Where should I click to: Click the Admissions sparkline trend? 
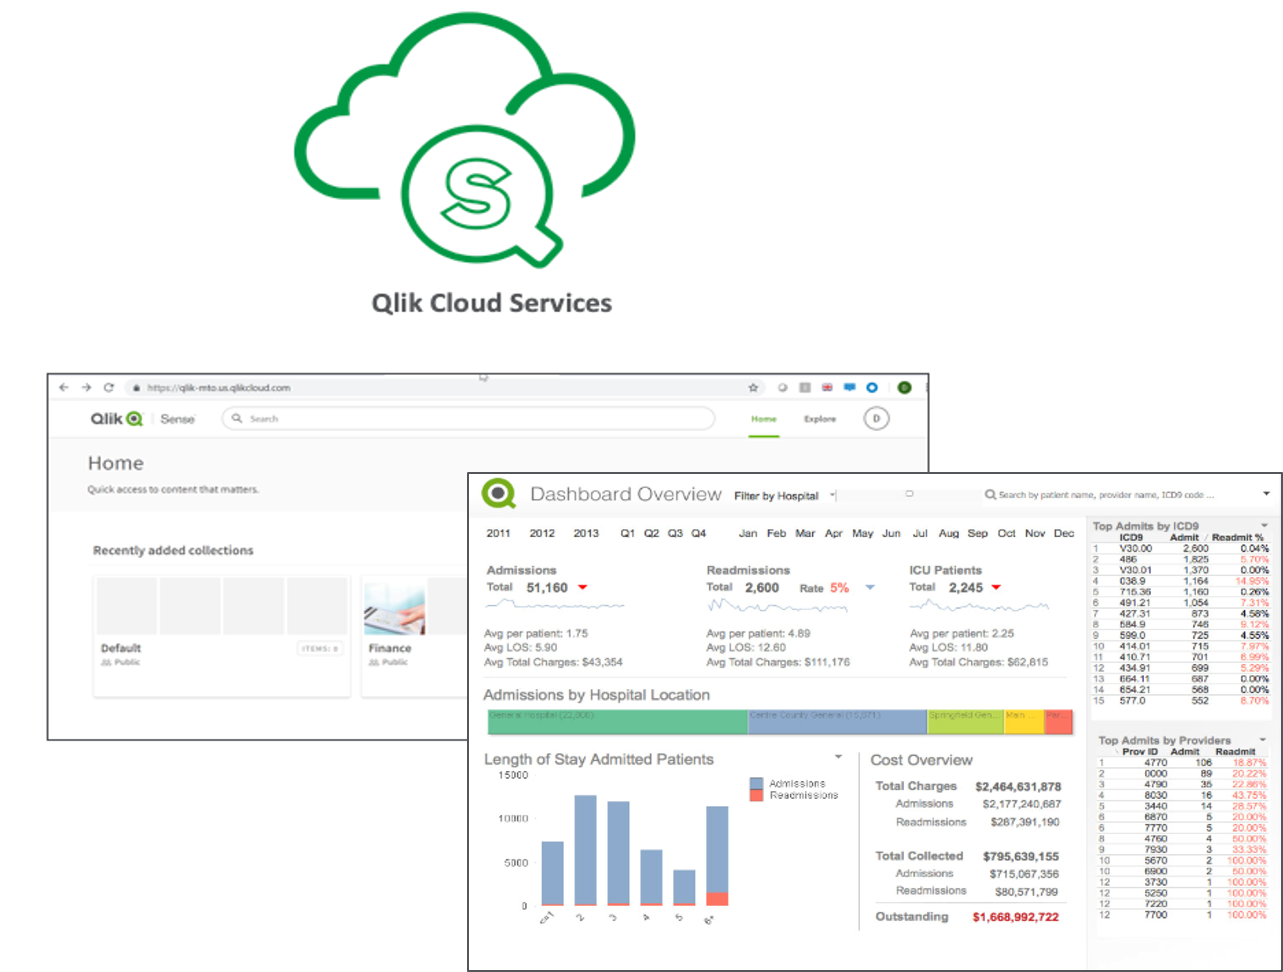click(556, 605)
